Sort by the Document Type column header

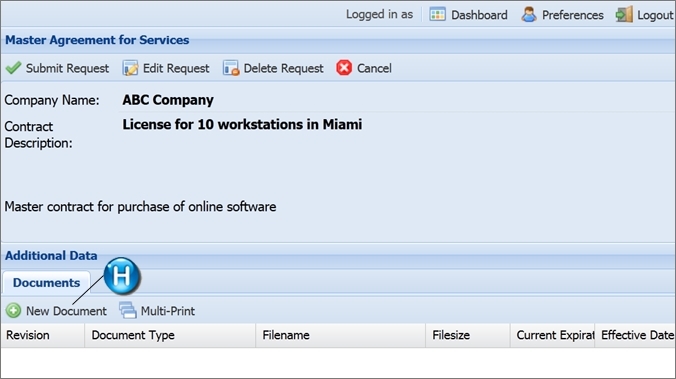170,335
